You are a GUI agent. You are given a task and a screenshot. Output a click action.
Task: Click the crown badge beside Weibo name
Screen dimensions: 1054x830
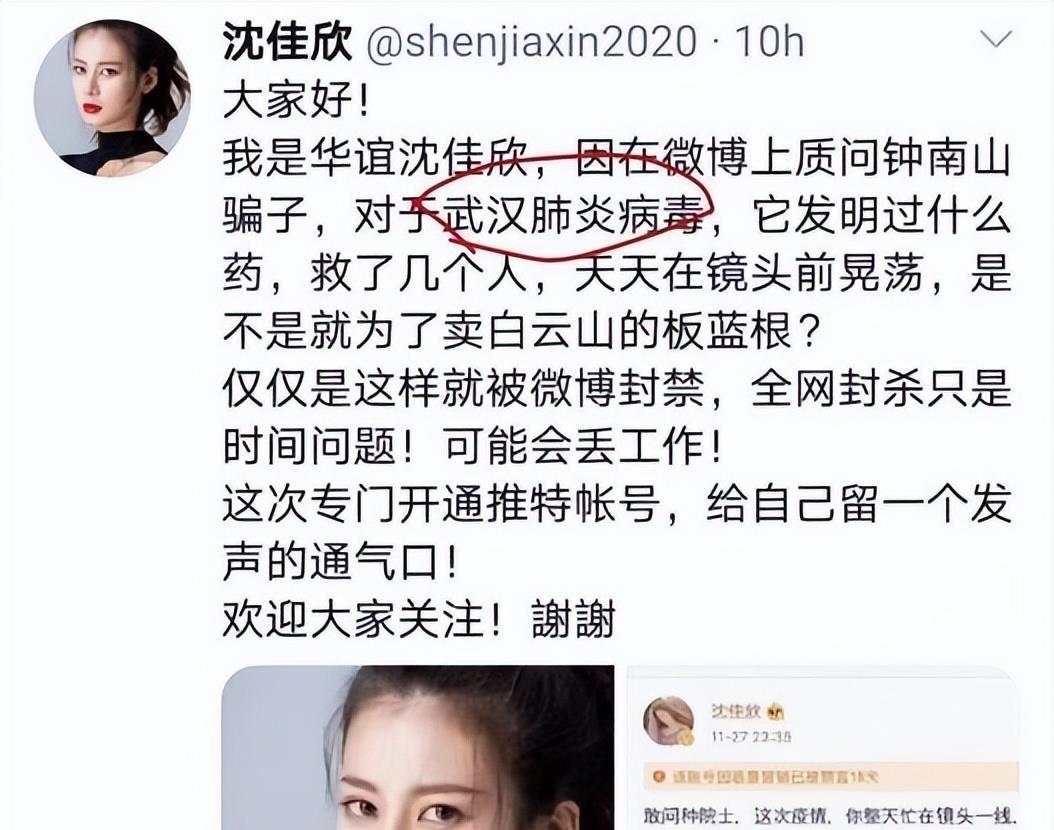(775, 712)
